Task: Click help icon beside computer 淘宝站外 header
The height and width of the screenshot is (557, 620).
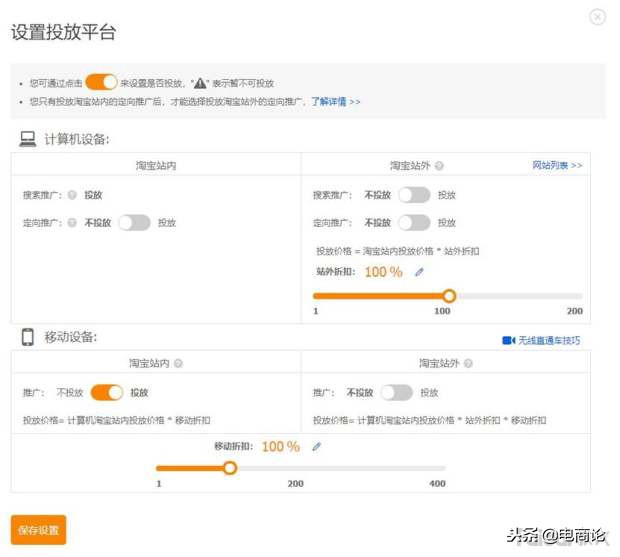Action: pyautogui.click(x=439, y=166)
